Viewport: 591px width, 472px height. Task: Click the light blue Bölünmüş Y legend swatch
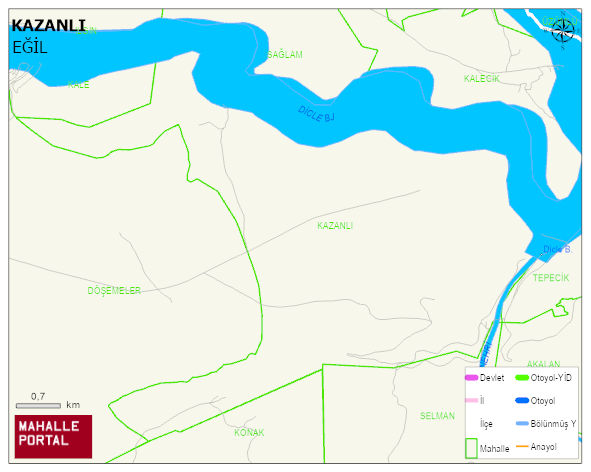[522, 423]
